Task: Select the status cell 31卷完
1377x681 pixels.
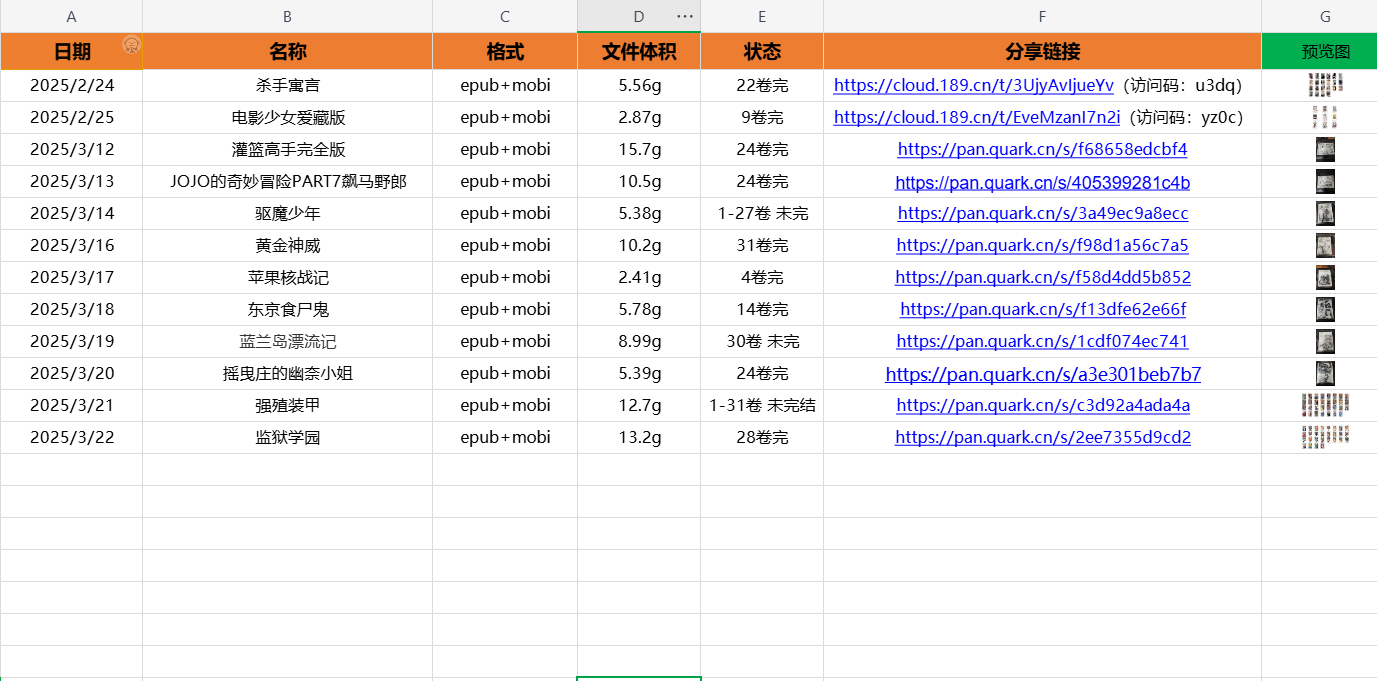Action: point(762,246)
